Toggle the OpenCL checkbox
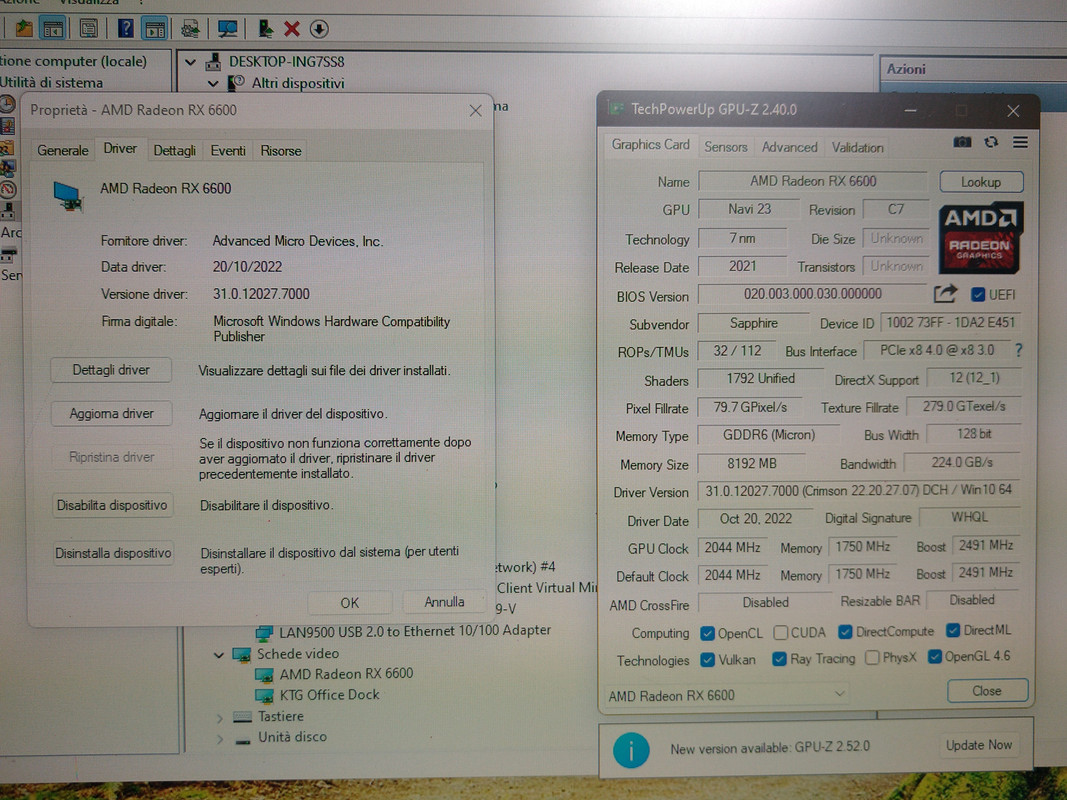Image resolution: width=1067 pixels, height=800 pixels. coord(707,633)
